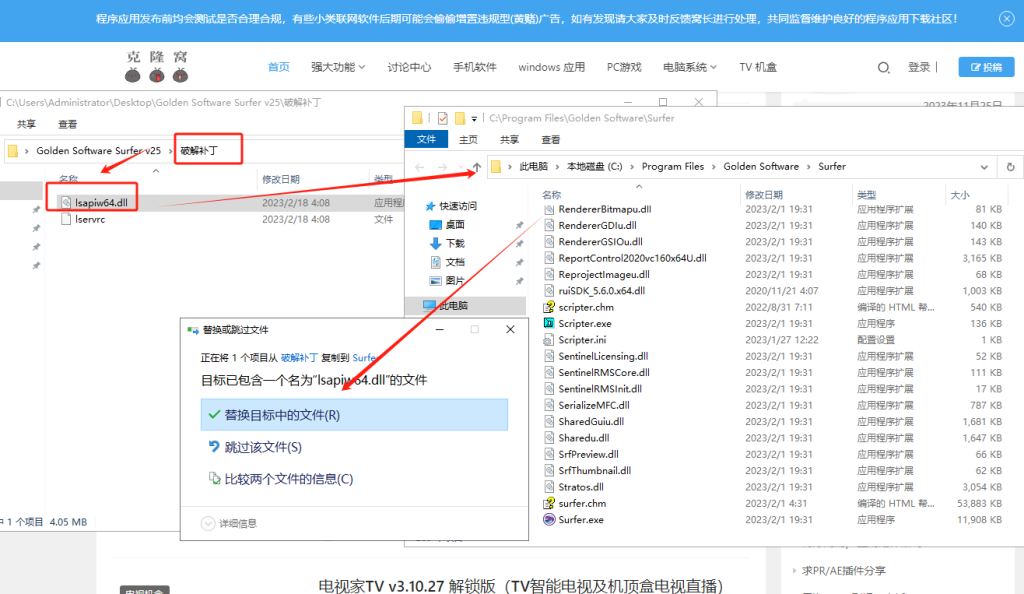This screenshot has height=594, width=1024.
Task: Sort Surfer files by 类型 column header
Action: tap(867, 195)
